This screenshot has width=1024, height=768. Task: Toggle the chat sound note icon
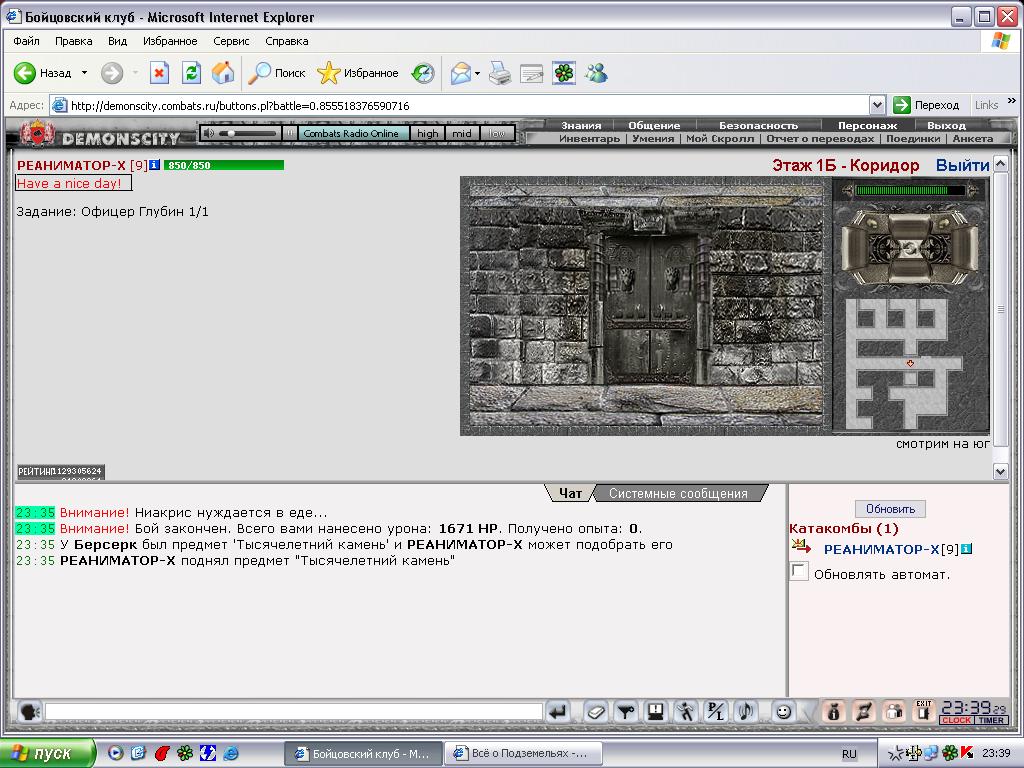point(746,711)
